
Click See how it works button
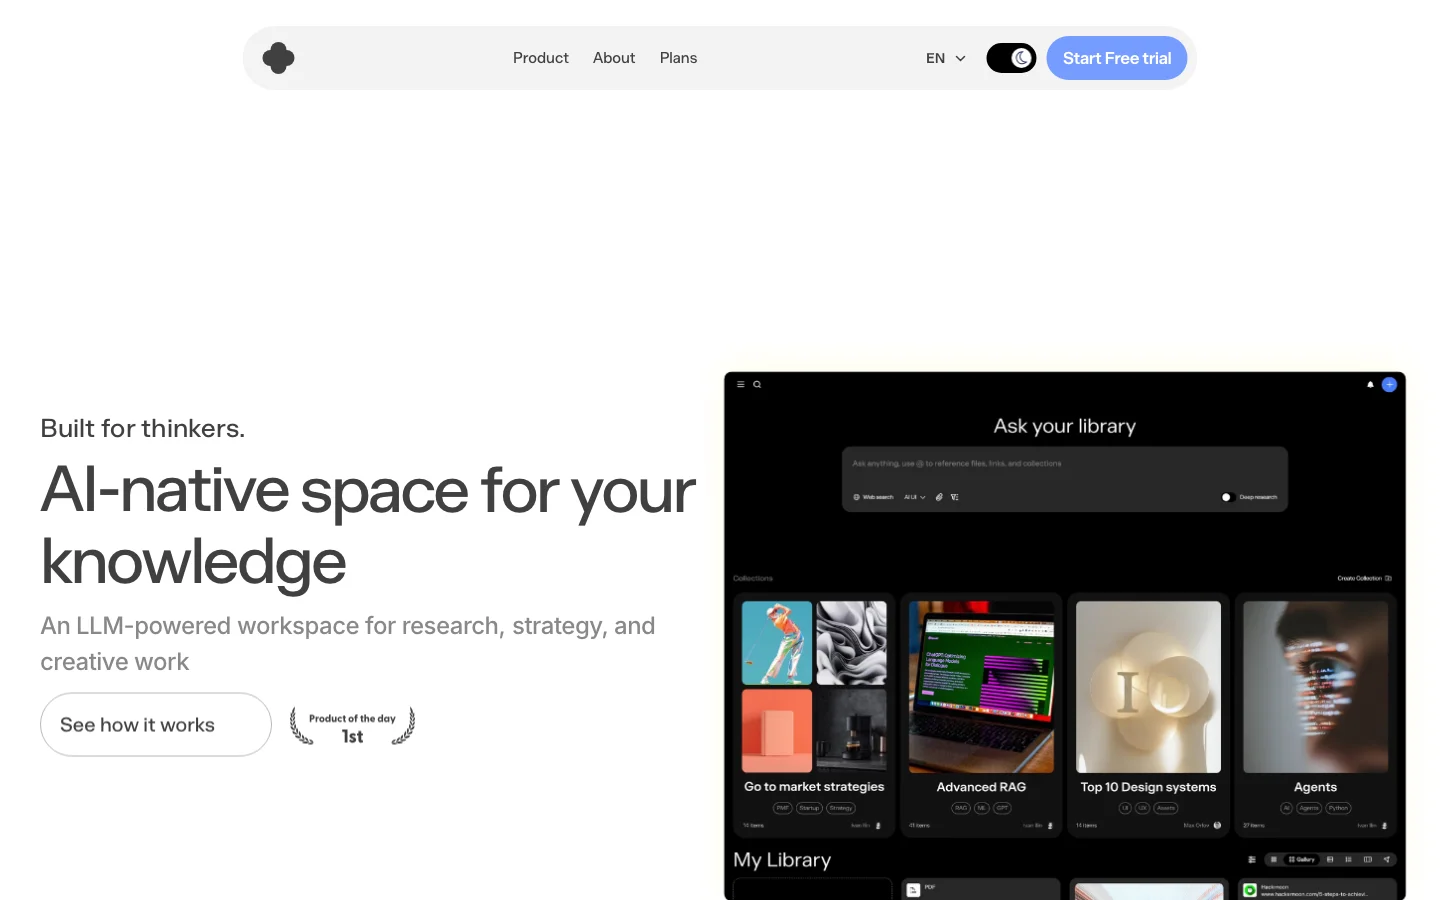tap(156, 724)
